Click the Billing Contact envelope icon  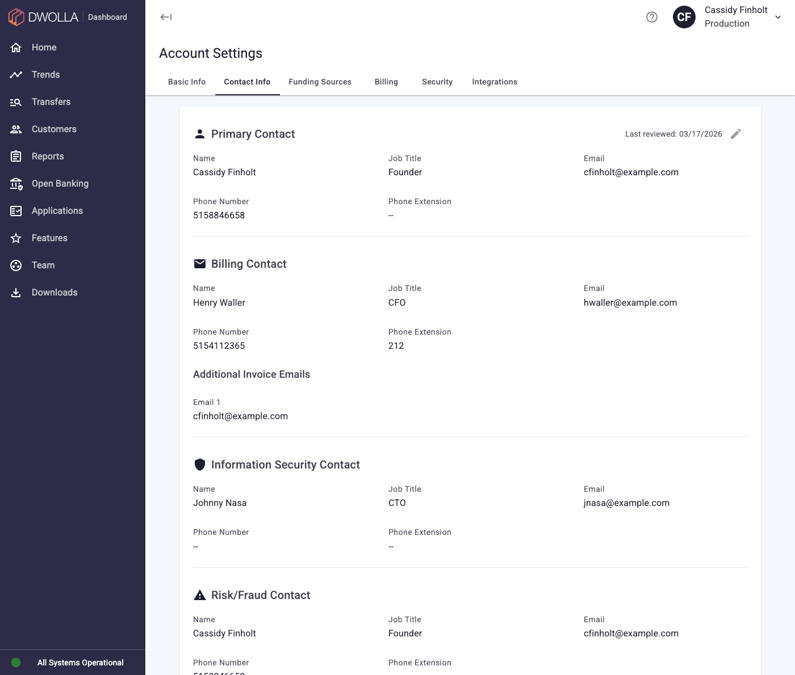click(x=200, y=264)
